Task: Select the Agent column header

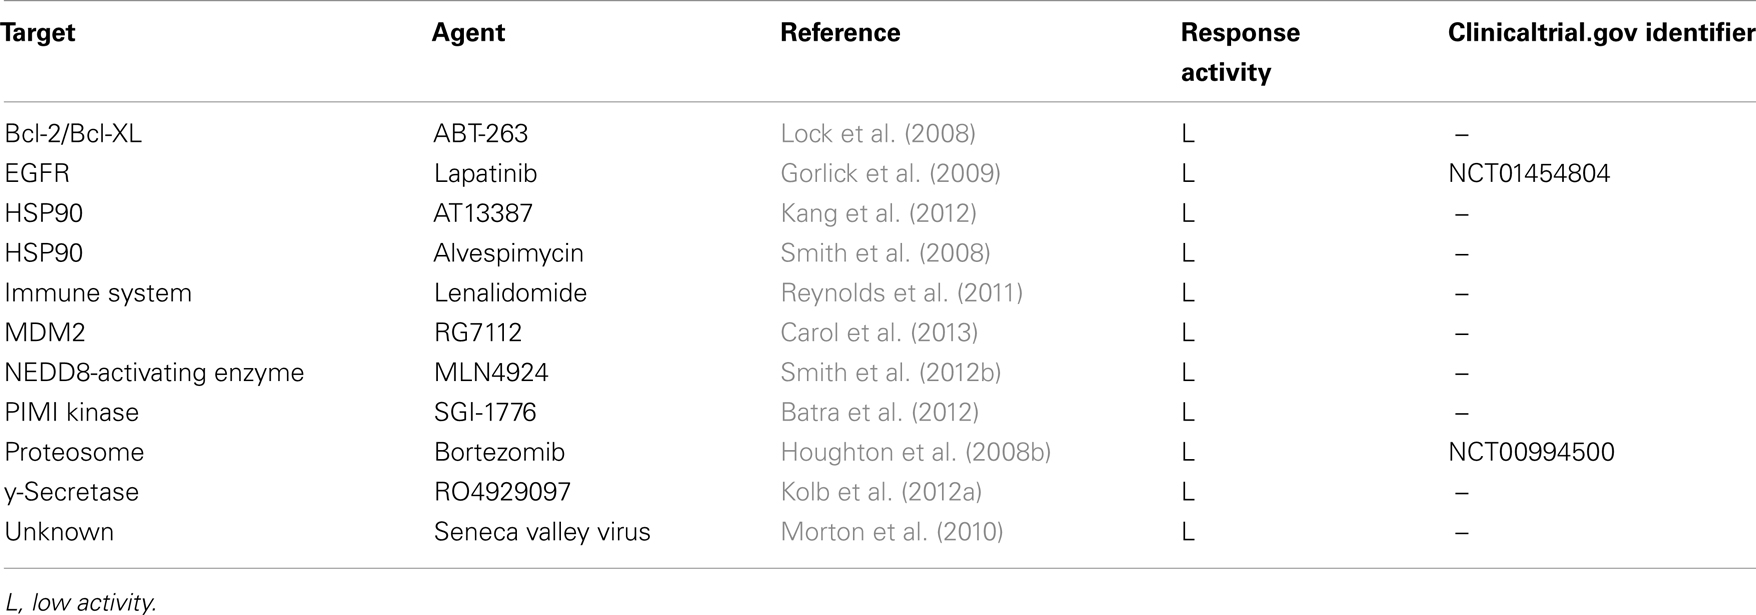Action: coord(468,33)
